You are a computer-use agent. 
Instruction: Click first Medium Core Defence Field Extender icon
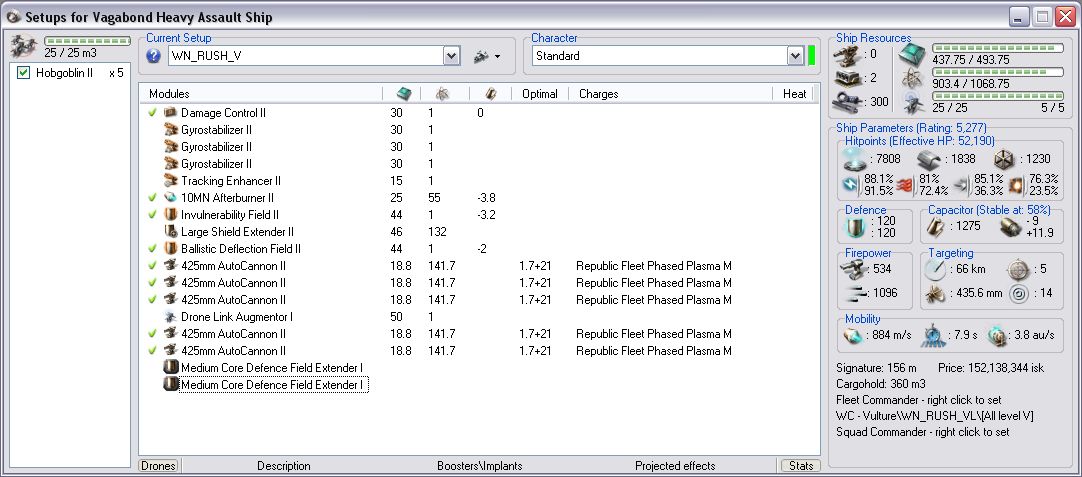tap(171, 367)
